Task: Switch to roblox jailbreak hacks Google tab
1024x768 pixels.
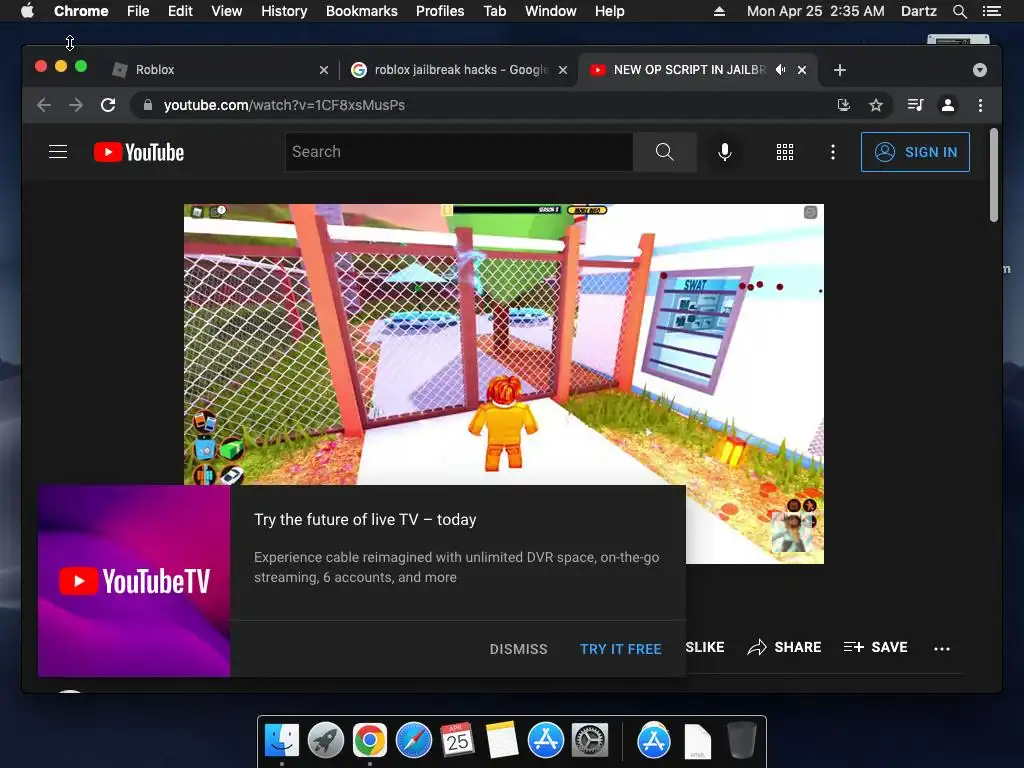Action: [x=460, y=70]
